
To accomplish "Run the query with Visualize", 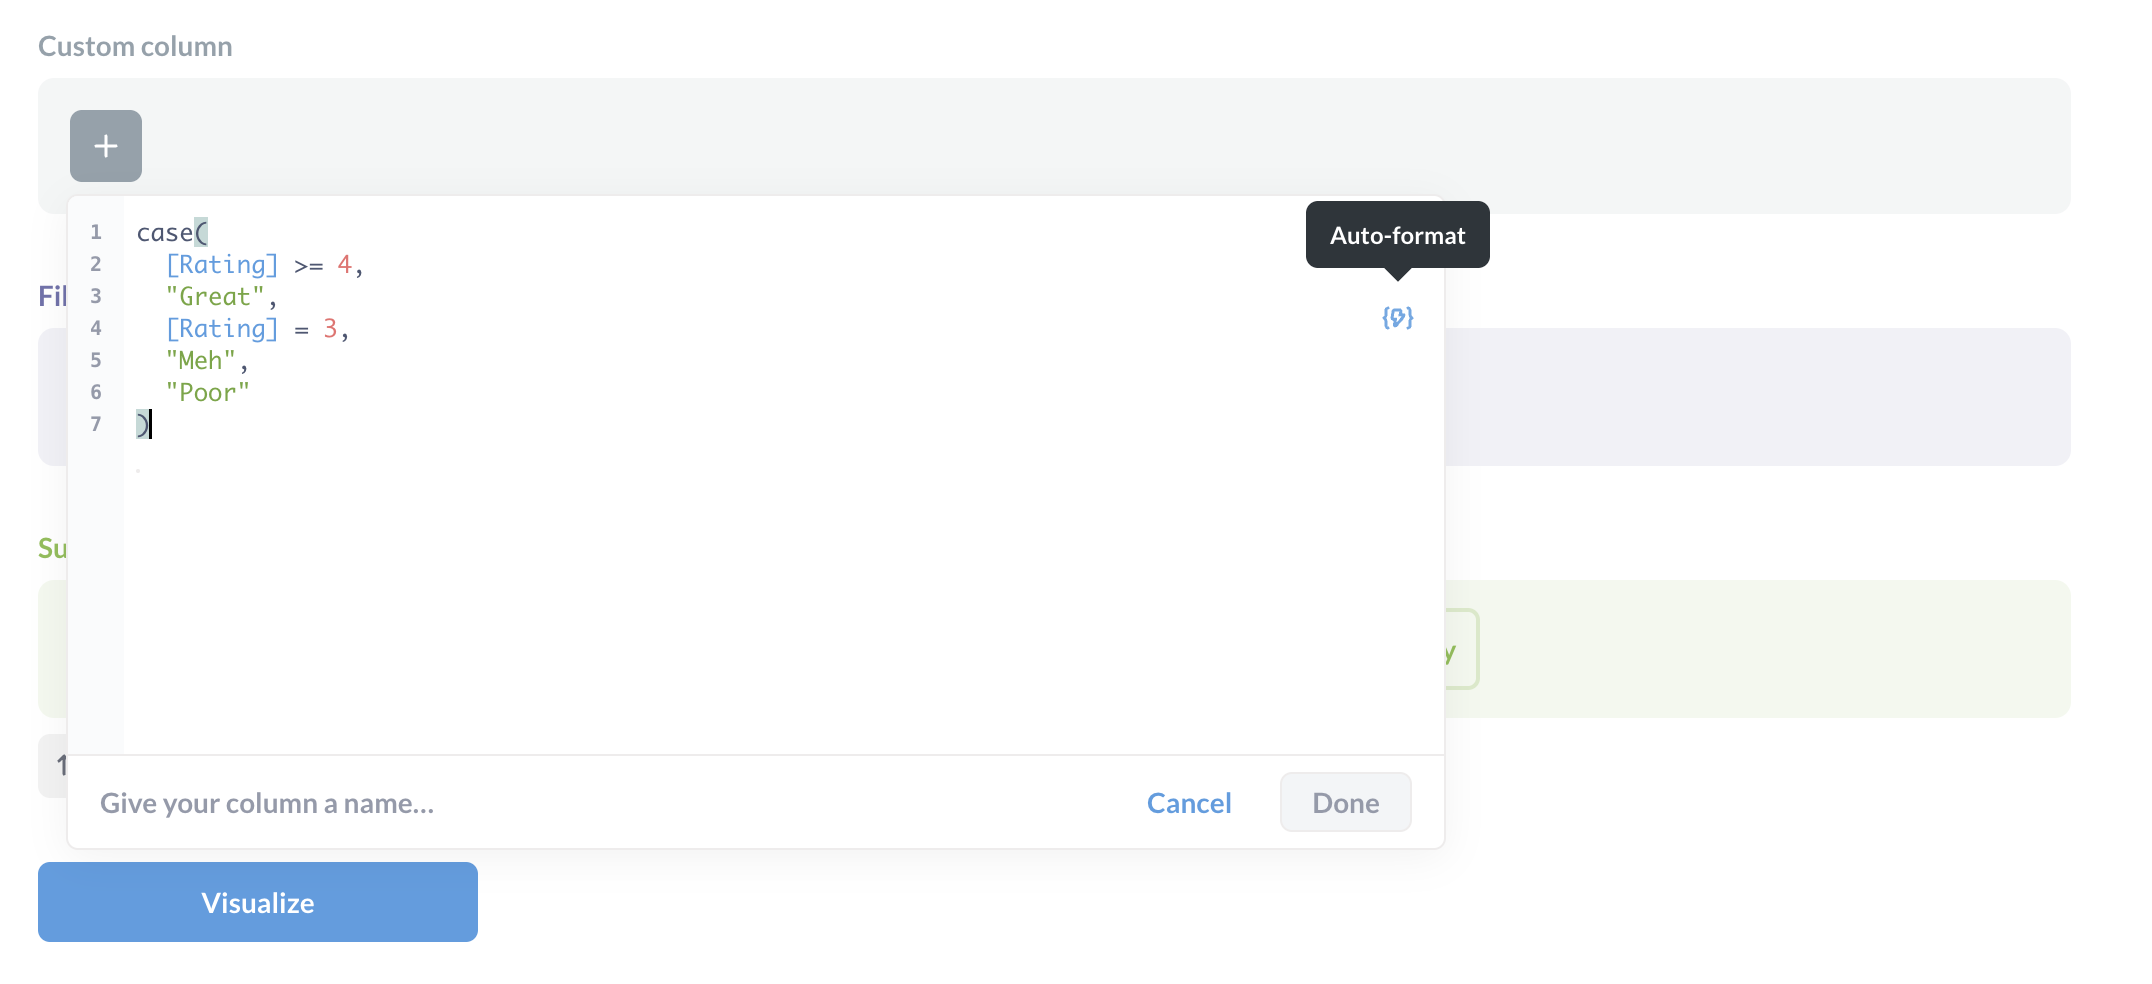I will coord(258,902).
